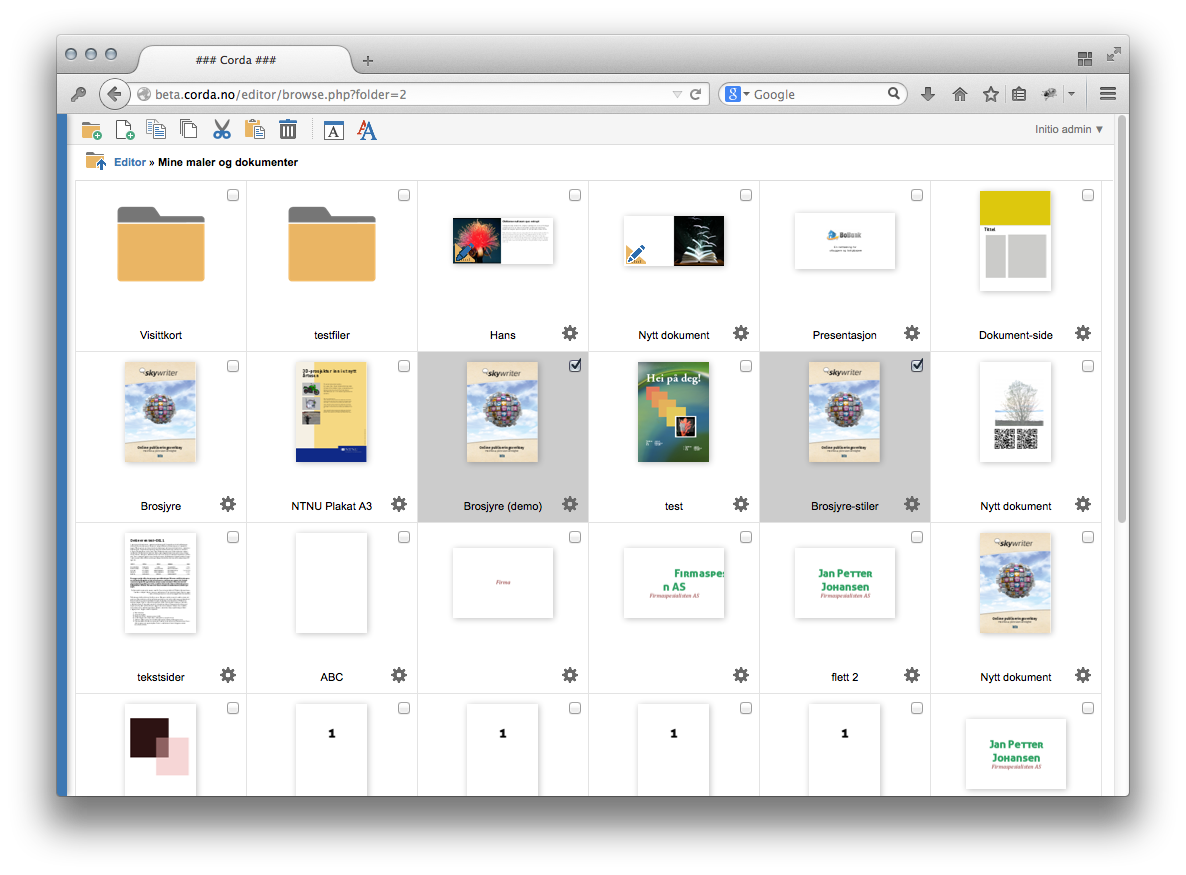
Task: Create a new document with the toolbar icon
Action: 125,129
